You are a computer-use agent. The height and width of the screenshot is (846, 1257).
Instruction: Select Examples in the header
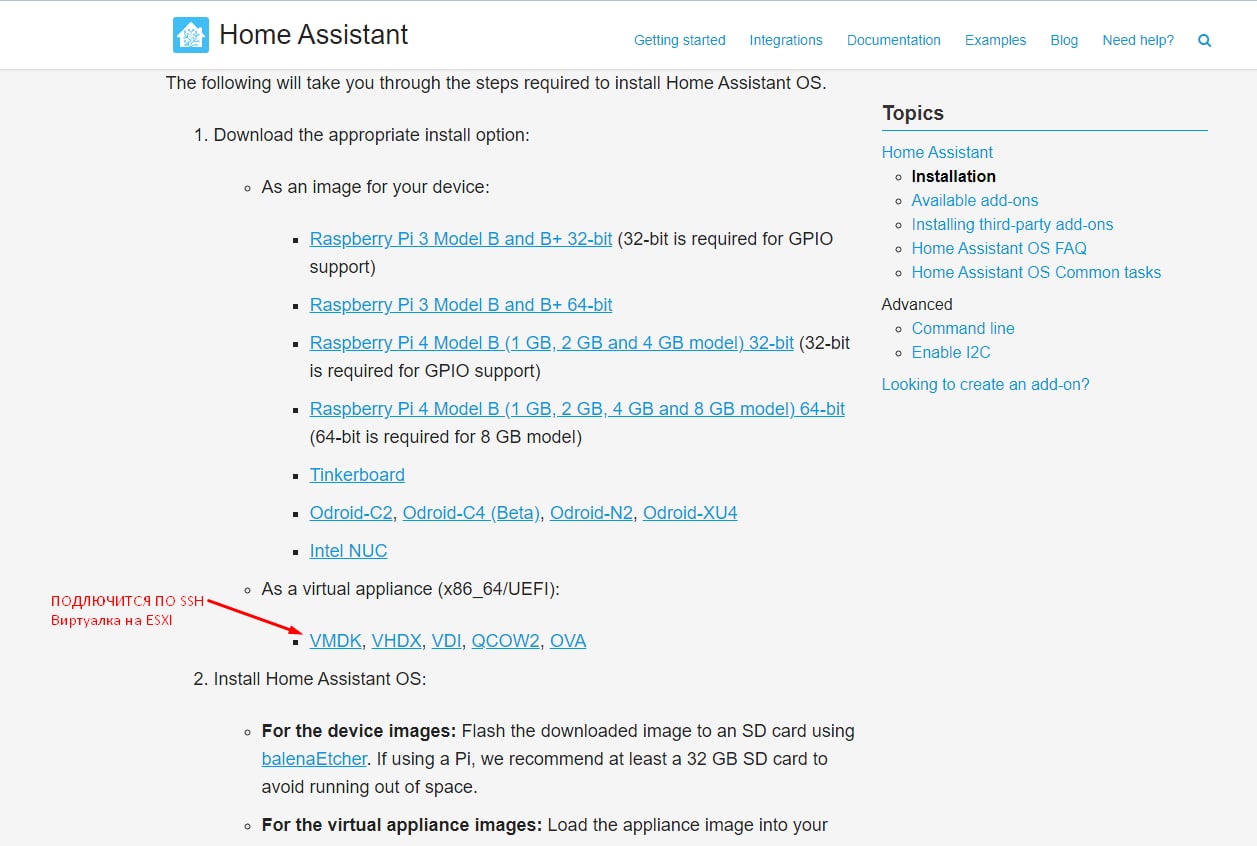(995, 40)
